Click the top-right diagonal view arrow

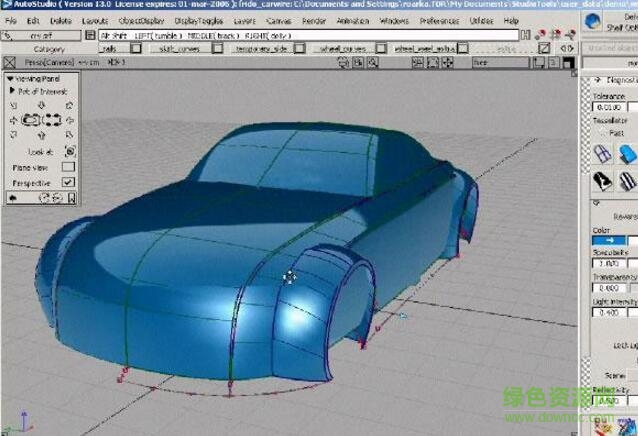[70, 106]
